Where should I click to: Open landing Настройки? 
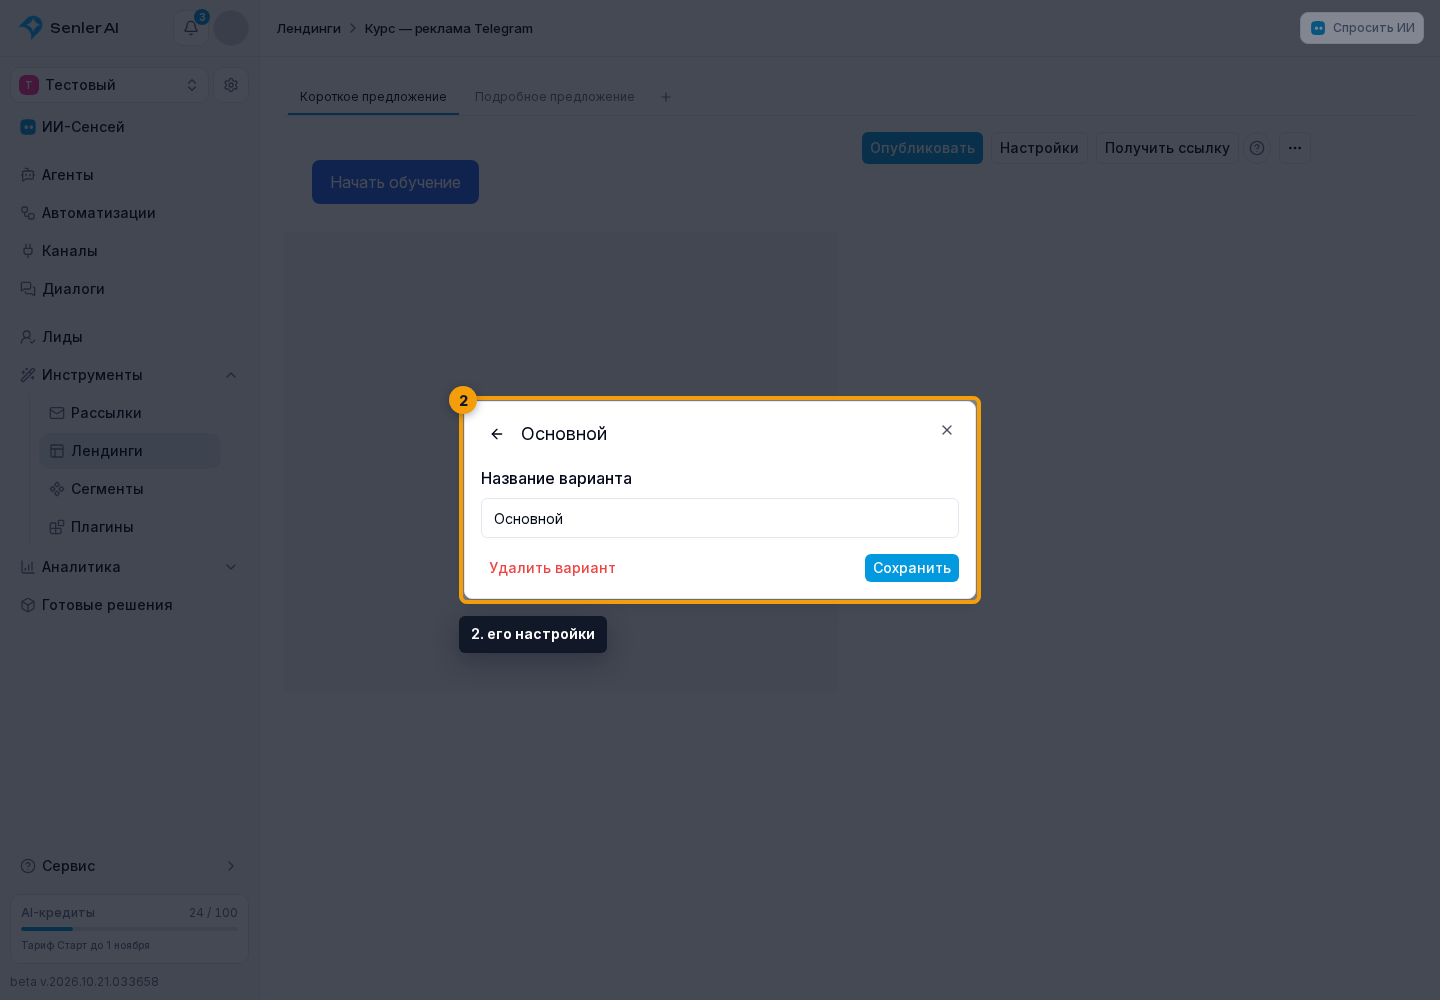[1039, 148]
